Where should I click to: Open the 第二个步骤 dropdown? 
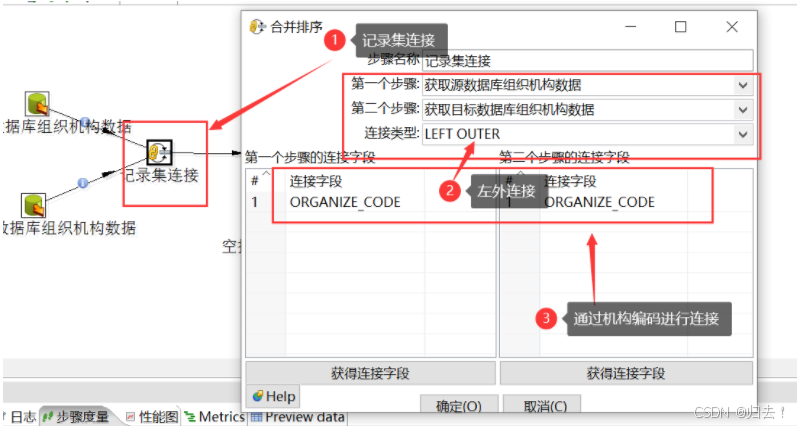tap(743, 109)
